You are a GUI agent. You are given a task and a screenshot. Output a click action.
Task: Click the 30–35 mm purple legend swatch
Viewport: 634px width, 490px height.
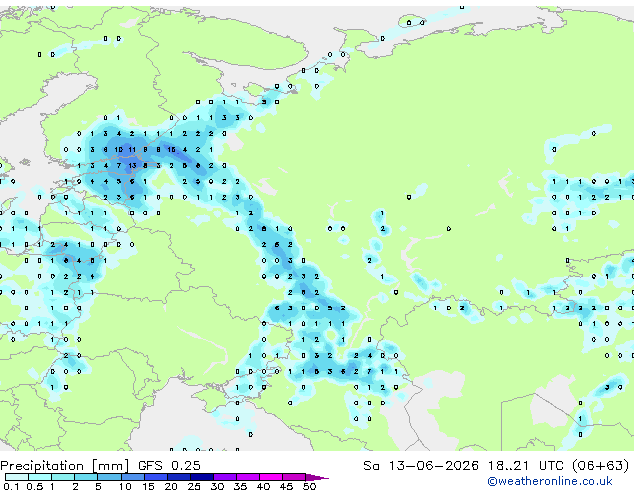[x=224, y=477]
